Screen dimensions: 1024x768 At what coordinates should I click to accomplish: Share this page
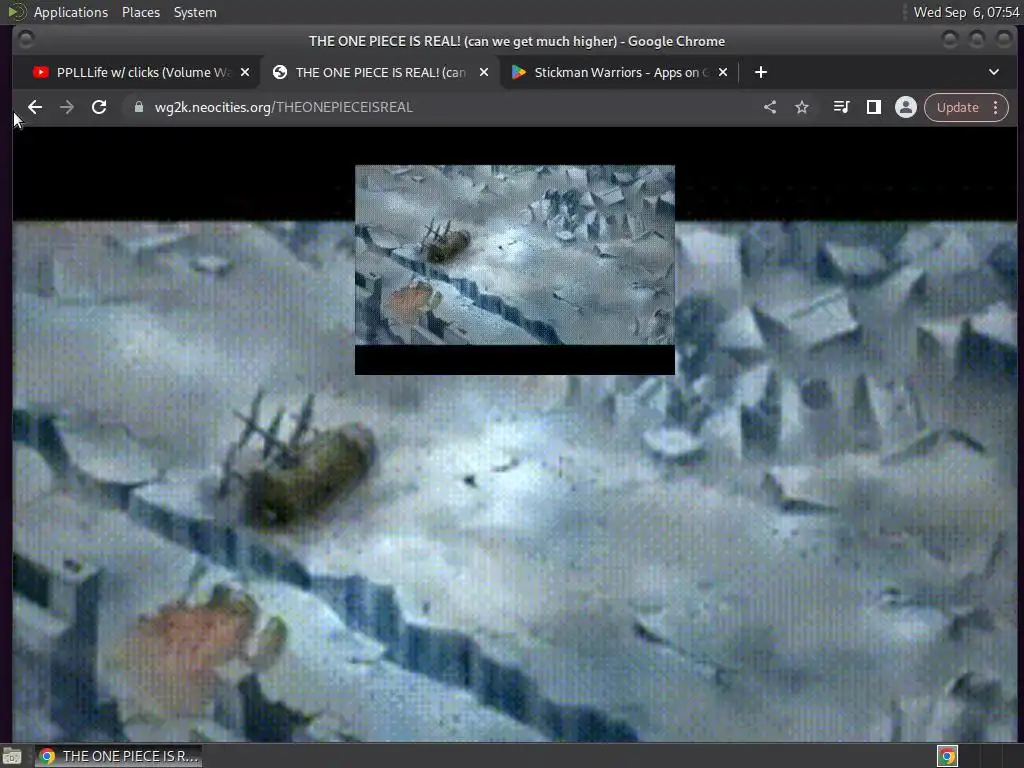coord(770,107)
